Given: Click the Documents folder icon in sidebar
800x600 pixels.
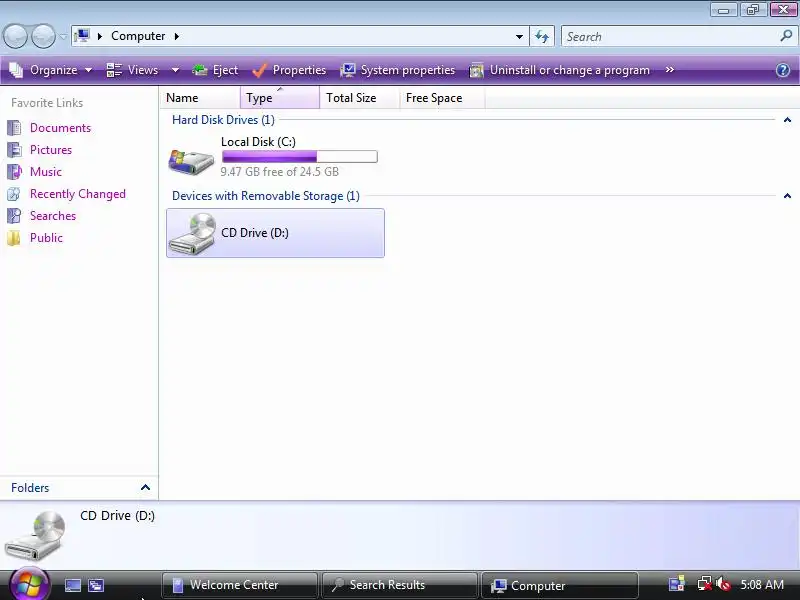Looking at the screenshot, I should tap(14, 128).
